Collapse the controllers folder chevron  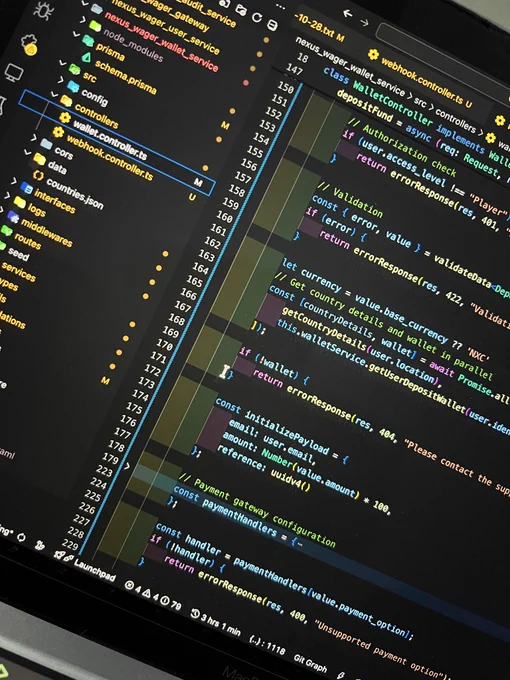[54, 94]
